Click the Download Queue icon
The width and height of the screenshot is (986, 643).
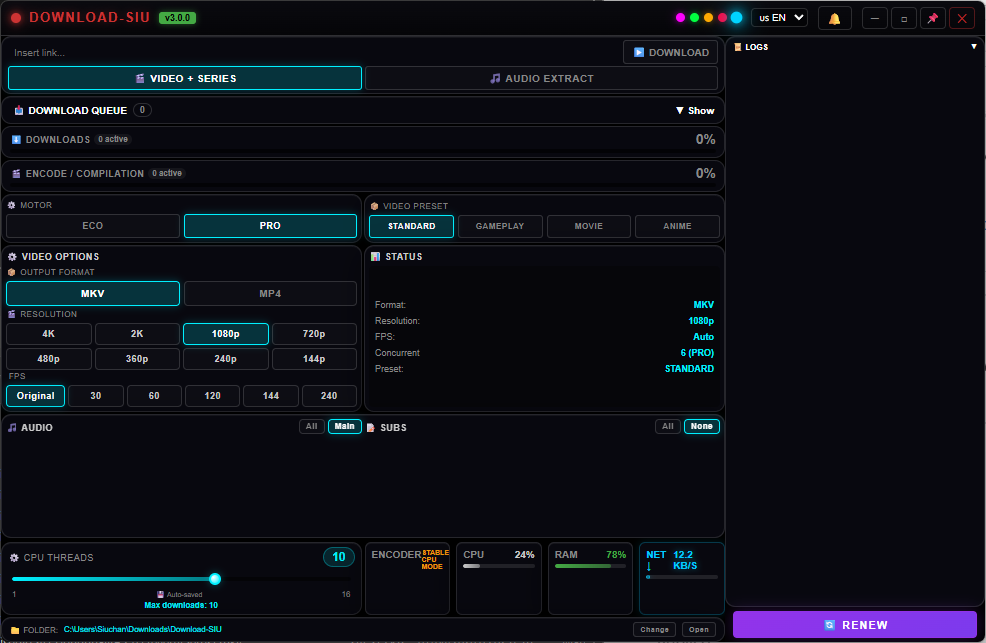pyautogui.click(x=19, y=111)
